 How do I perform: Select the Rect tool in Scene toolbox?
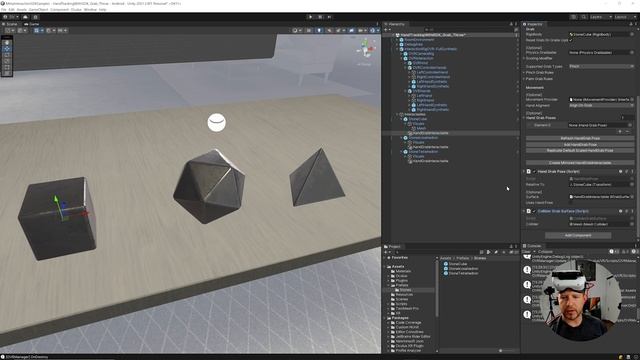pos(7,67)
